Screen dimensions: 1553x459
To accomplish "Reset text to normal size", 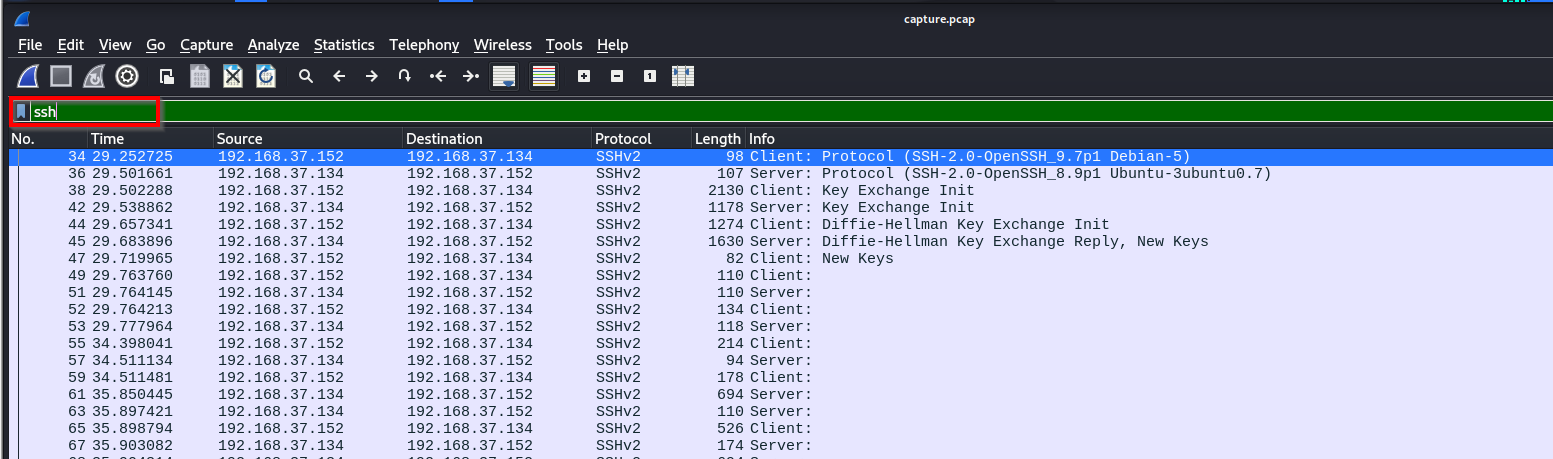I will coord(650,76).
